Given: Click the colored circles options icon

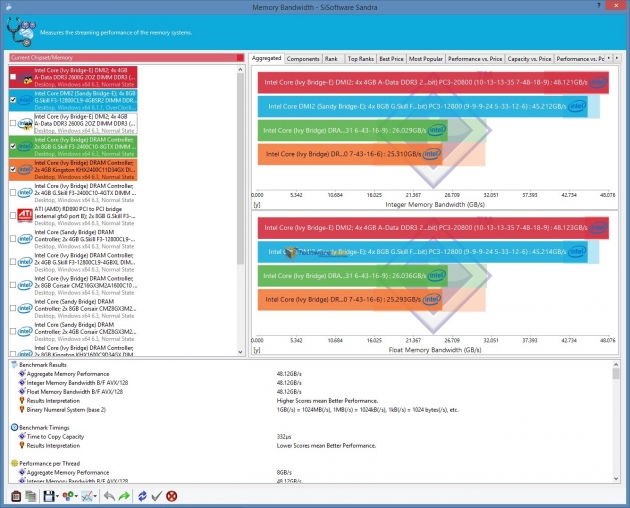Looking at the screenshot, I should click(x=68, y=496).
